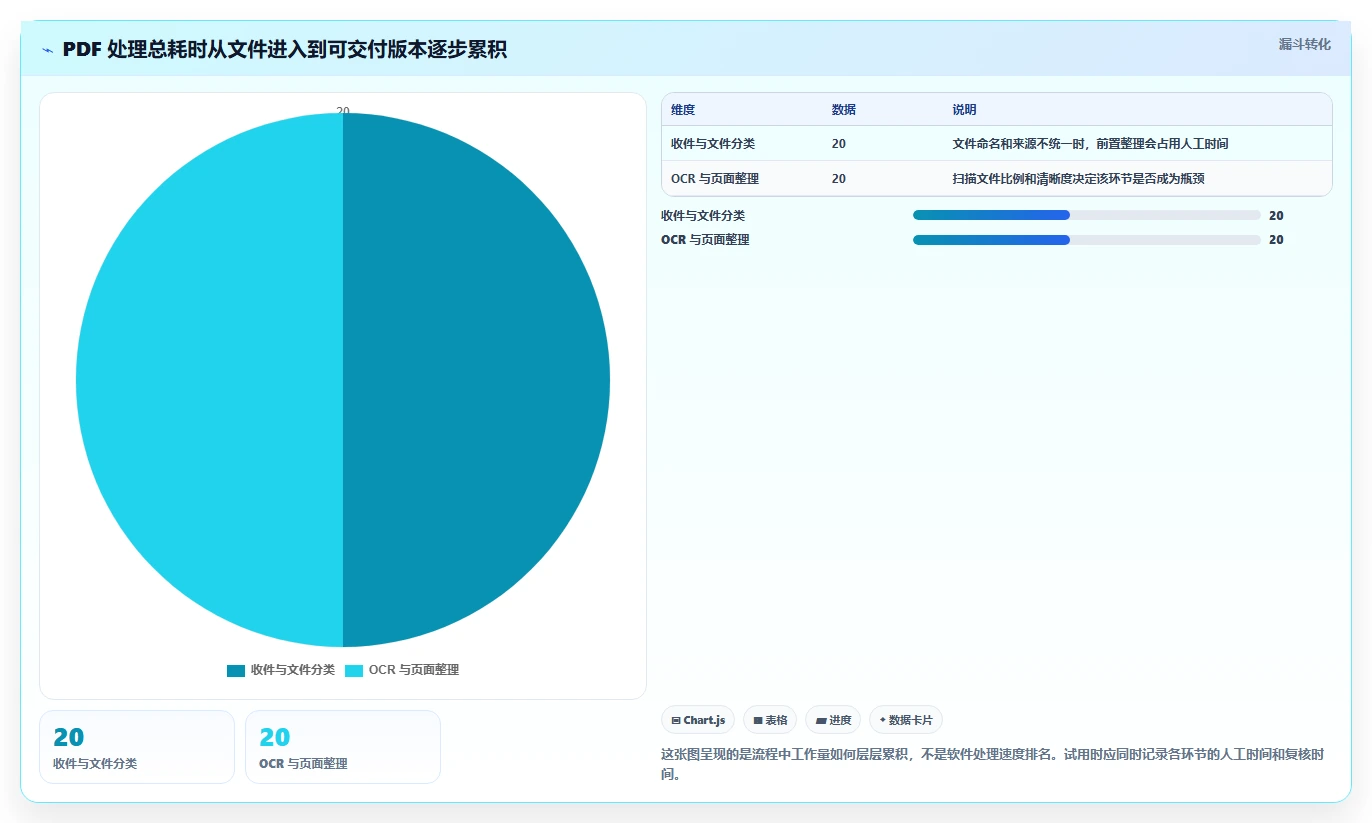Image resolution: width=1372 pixels, height=823 pixels.
Task: Toggle the OCR 与页面整理 legend color swatch
Action: [x=354, y=670]
